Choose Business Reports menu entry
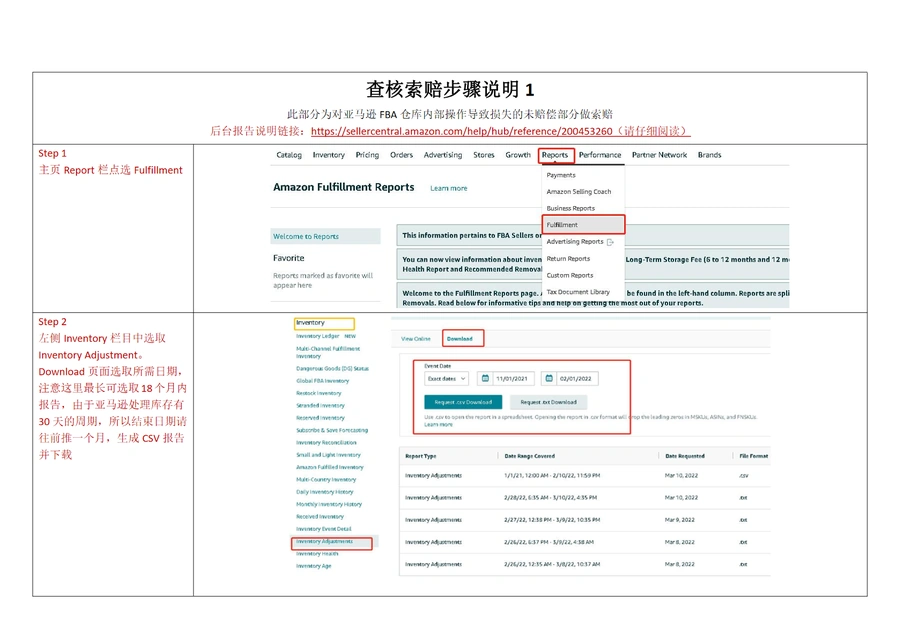The image size is (900, 636). 571,208
